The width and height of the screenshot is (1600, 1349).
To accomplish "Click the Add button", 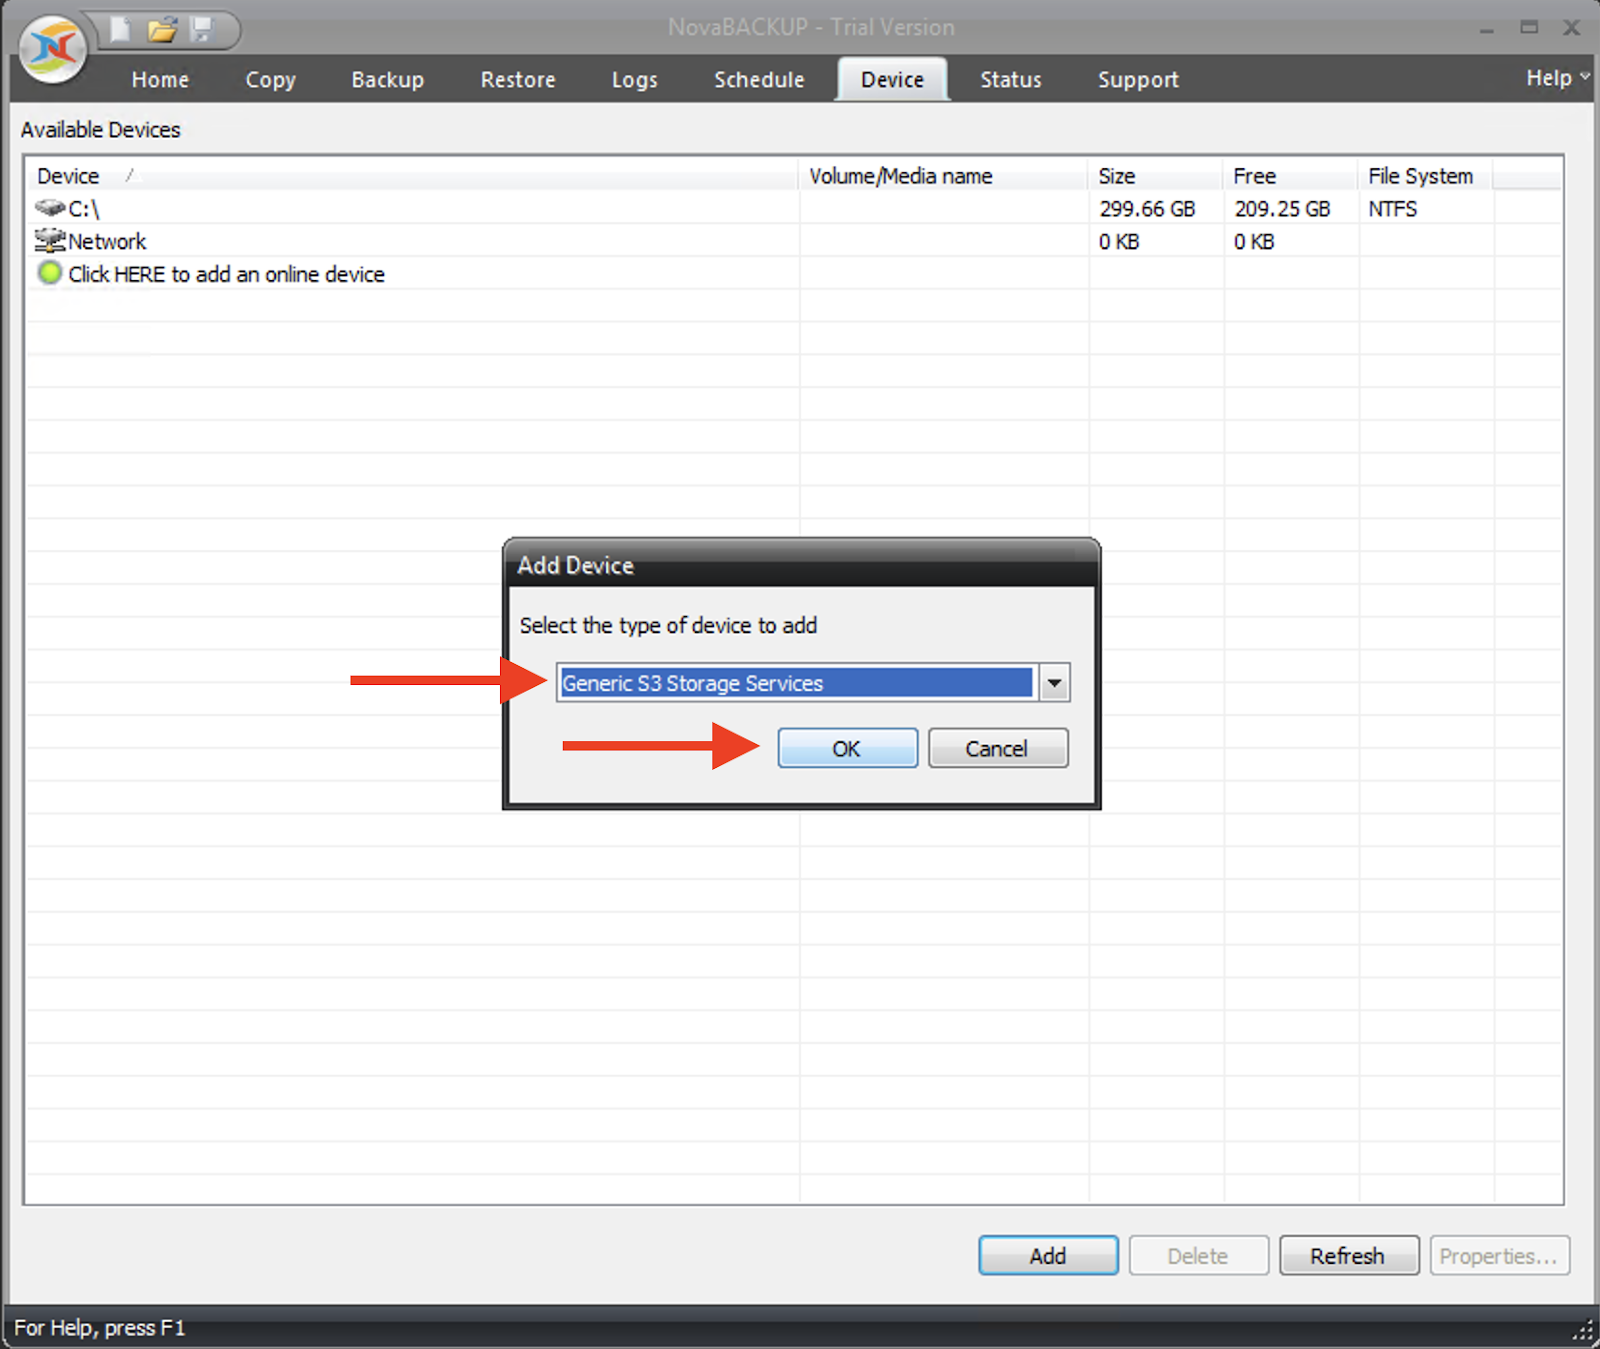I will click(x=1048, y=1255).
